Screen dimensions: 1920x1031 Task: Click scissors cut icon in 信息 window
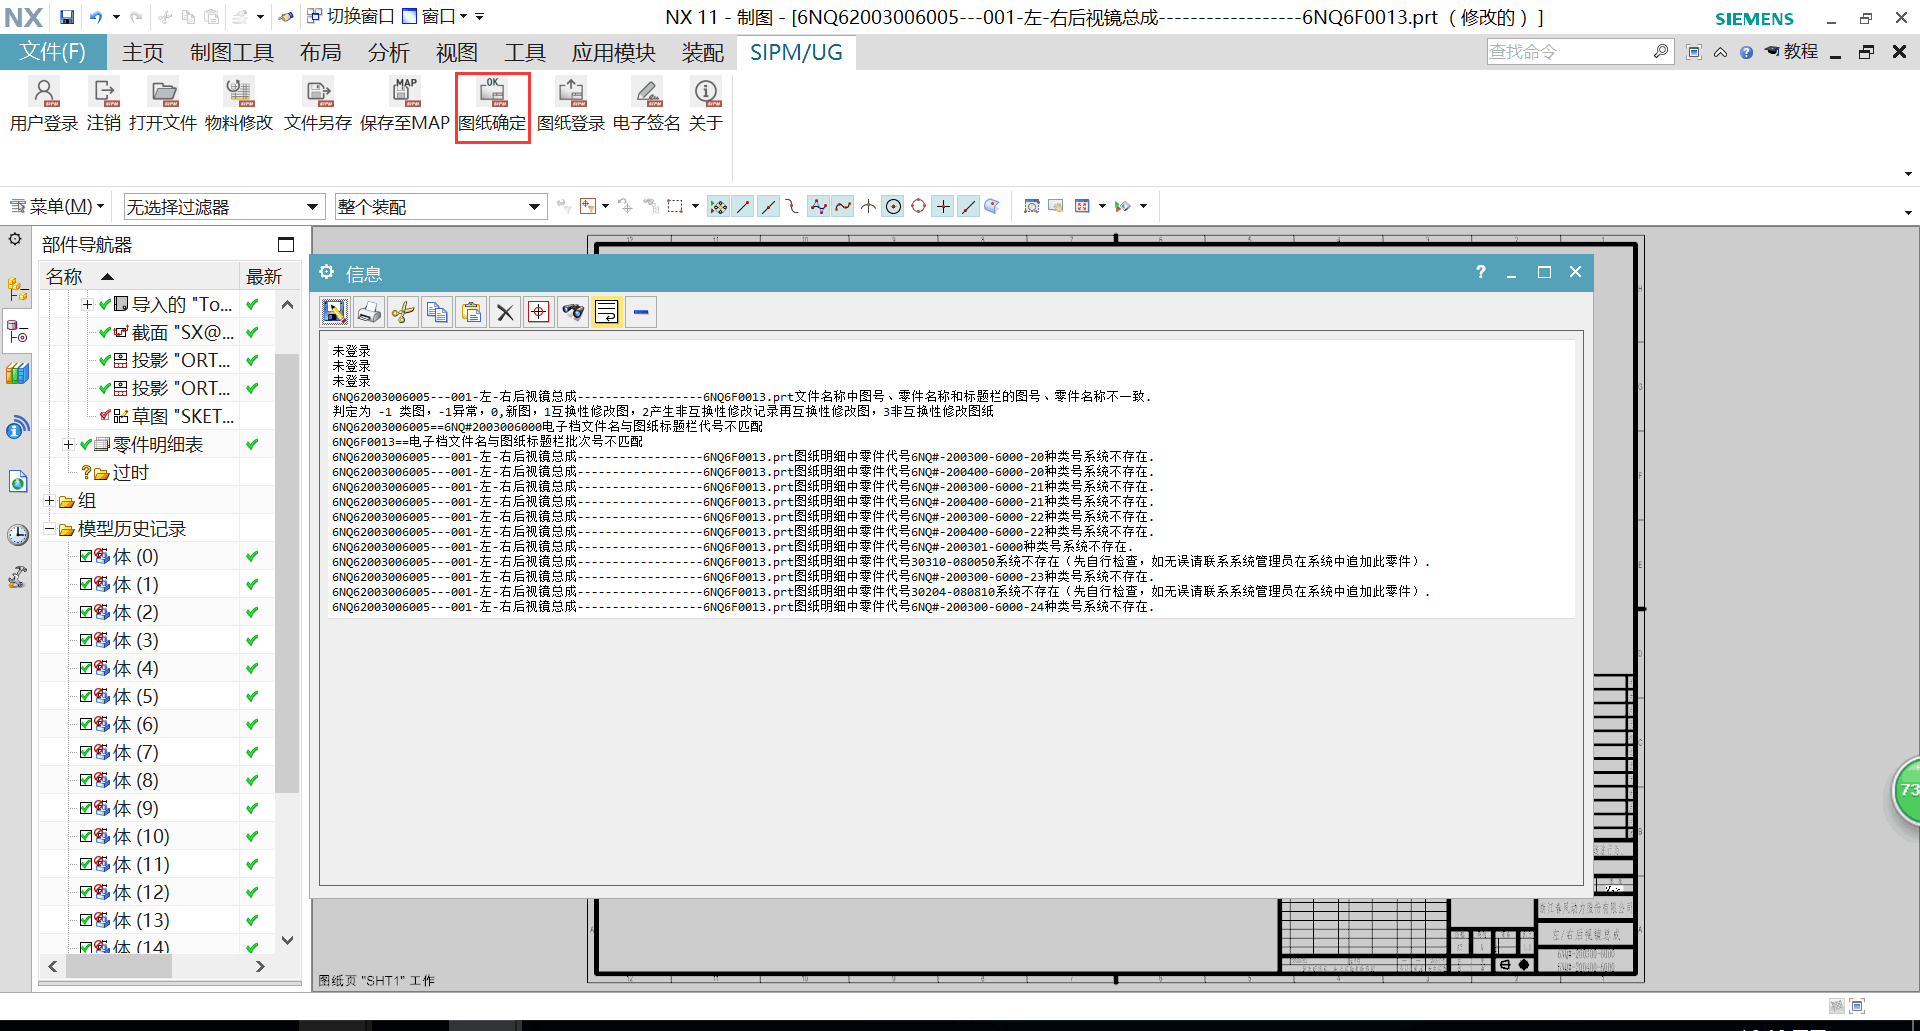tap(403, 313)
